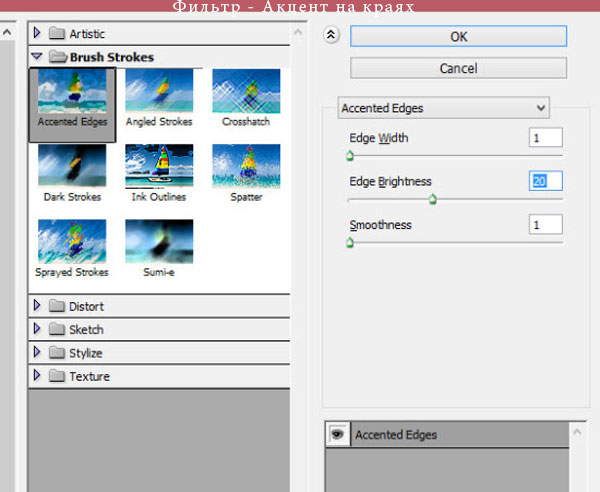Expand the Sketch filter category

click(37, 329)
